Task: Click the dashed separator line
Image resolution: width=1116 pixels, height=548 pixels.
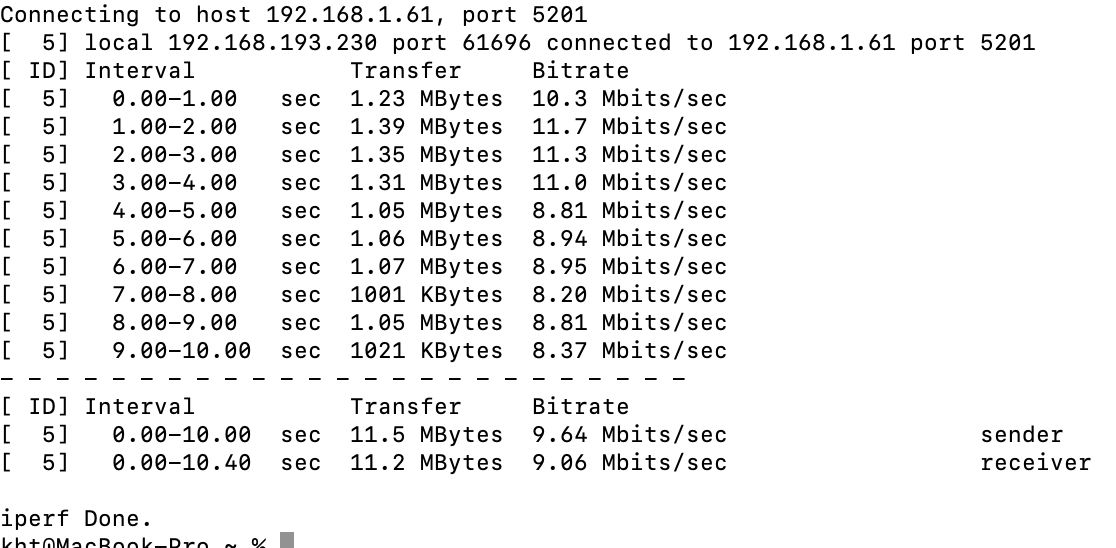Action: point(342,379)
